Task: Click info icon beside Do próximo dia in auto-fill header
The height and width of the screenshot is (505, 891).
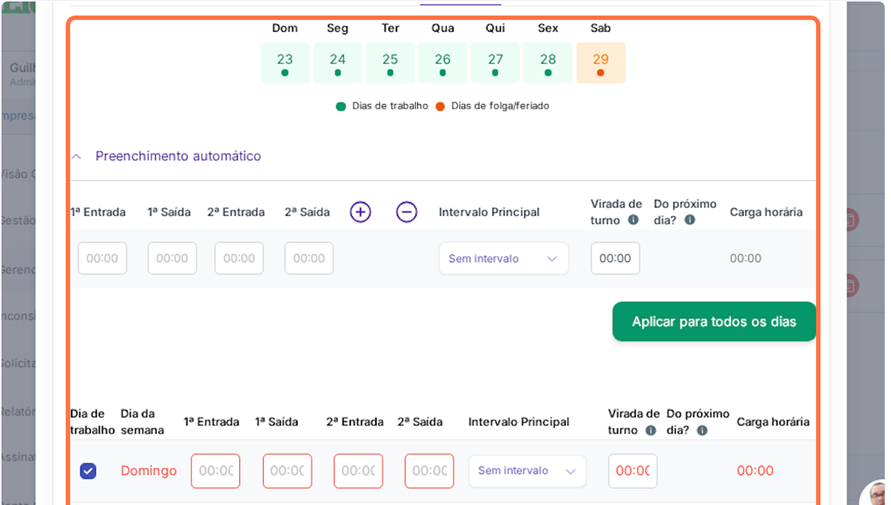Action: [690, 220]
